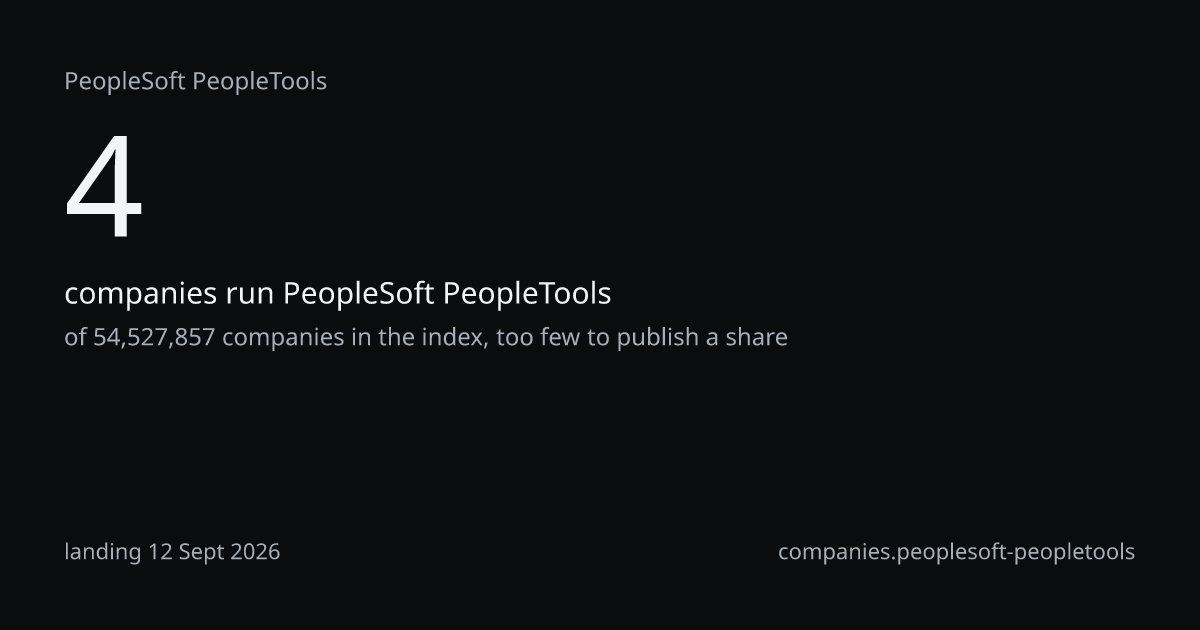Click the 'landing 12 Sept 2026' footer text
The height and width of the screenshot is (630, 1200).
click(172, 551)
